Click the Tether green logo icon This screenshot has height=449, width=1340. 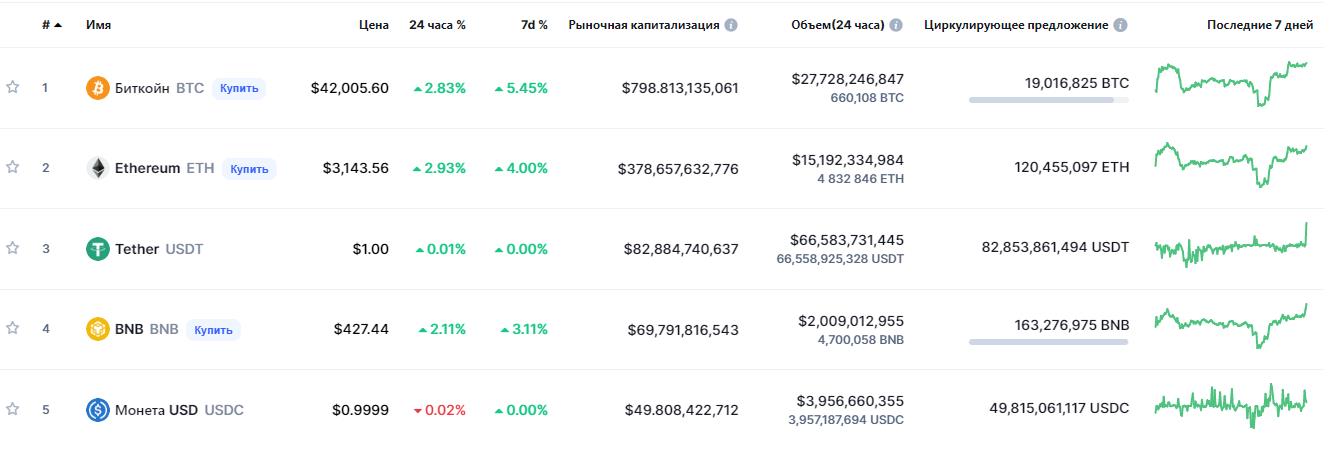pyautogui.click(x=97, y=249)
